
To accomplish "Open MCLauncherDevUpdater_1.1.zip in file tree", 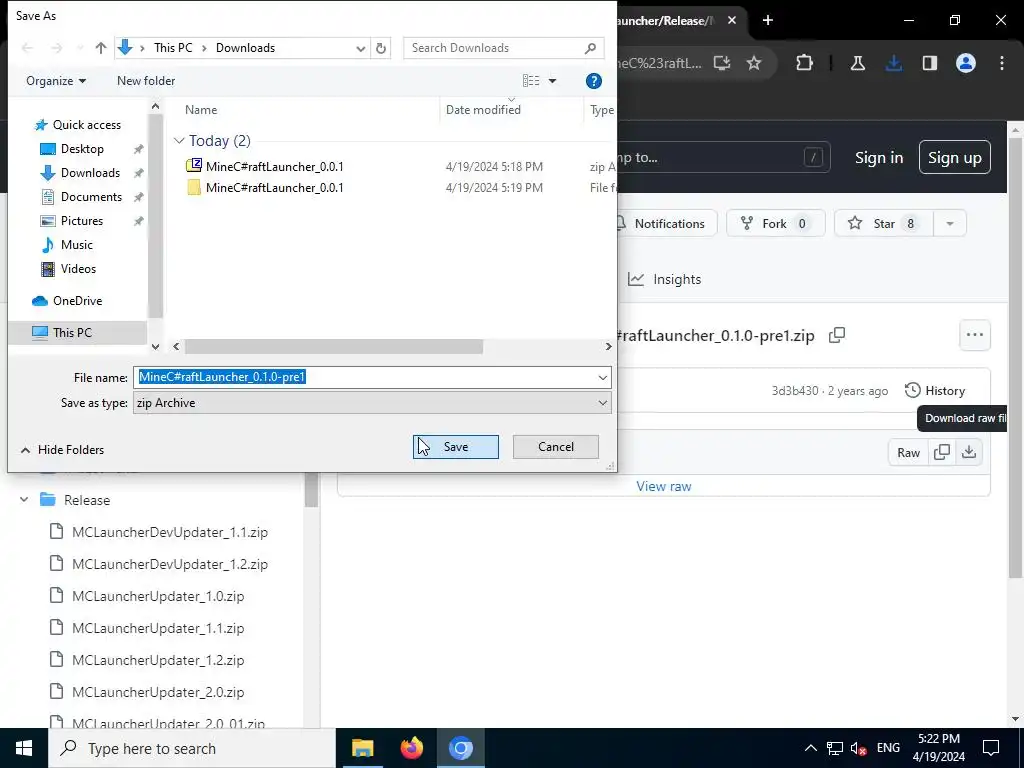I will 160,532.
